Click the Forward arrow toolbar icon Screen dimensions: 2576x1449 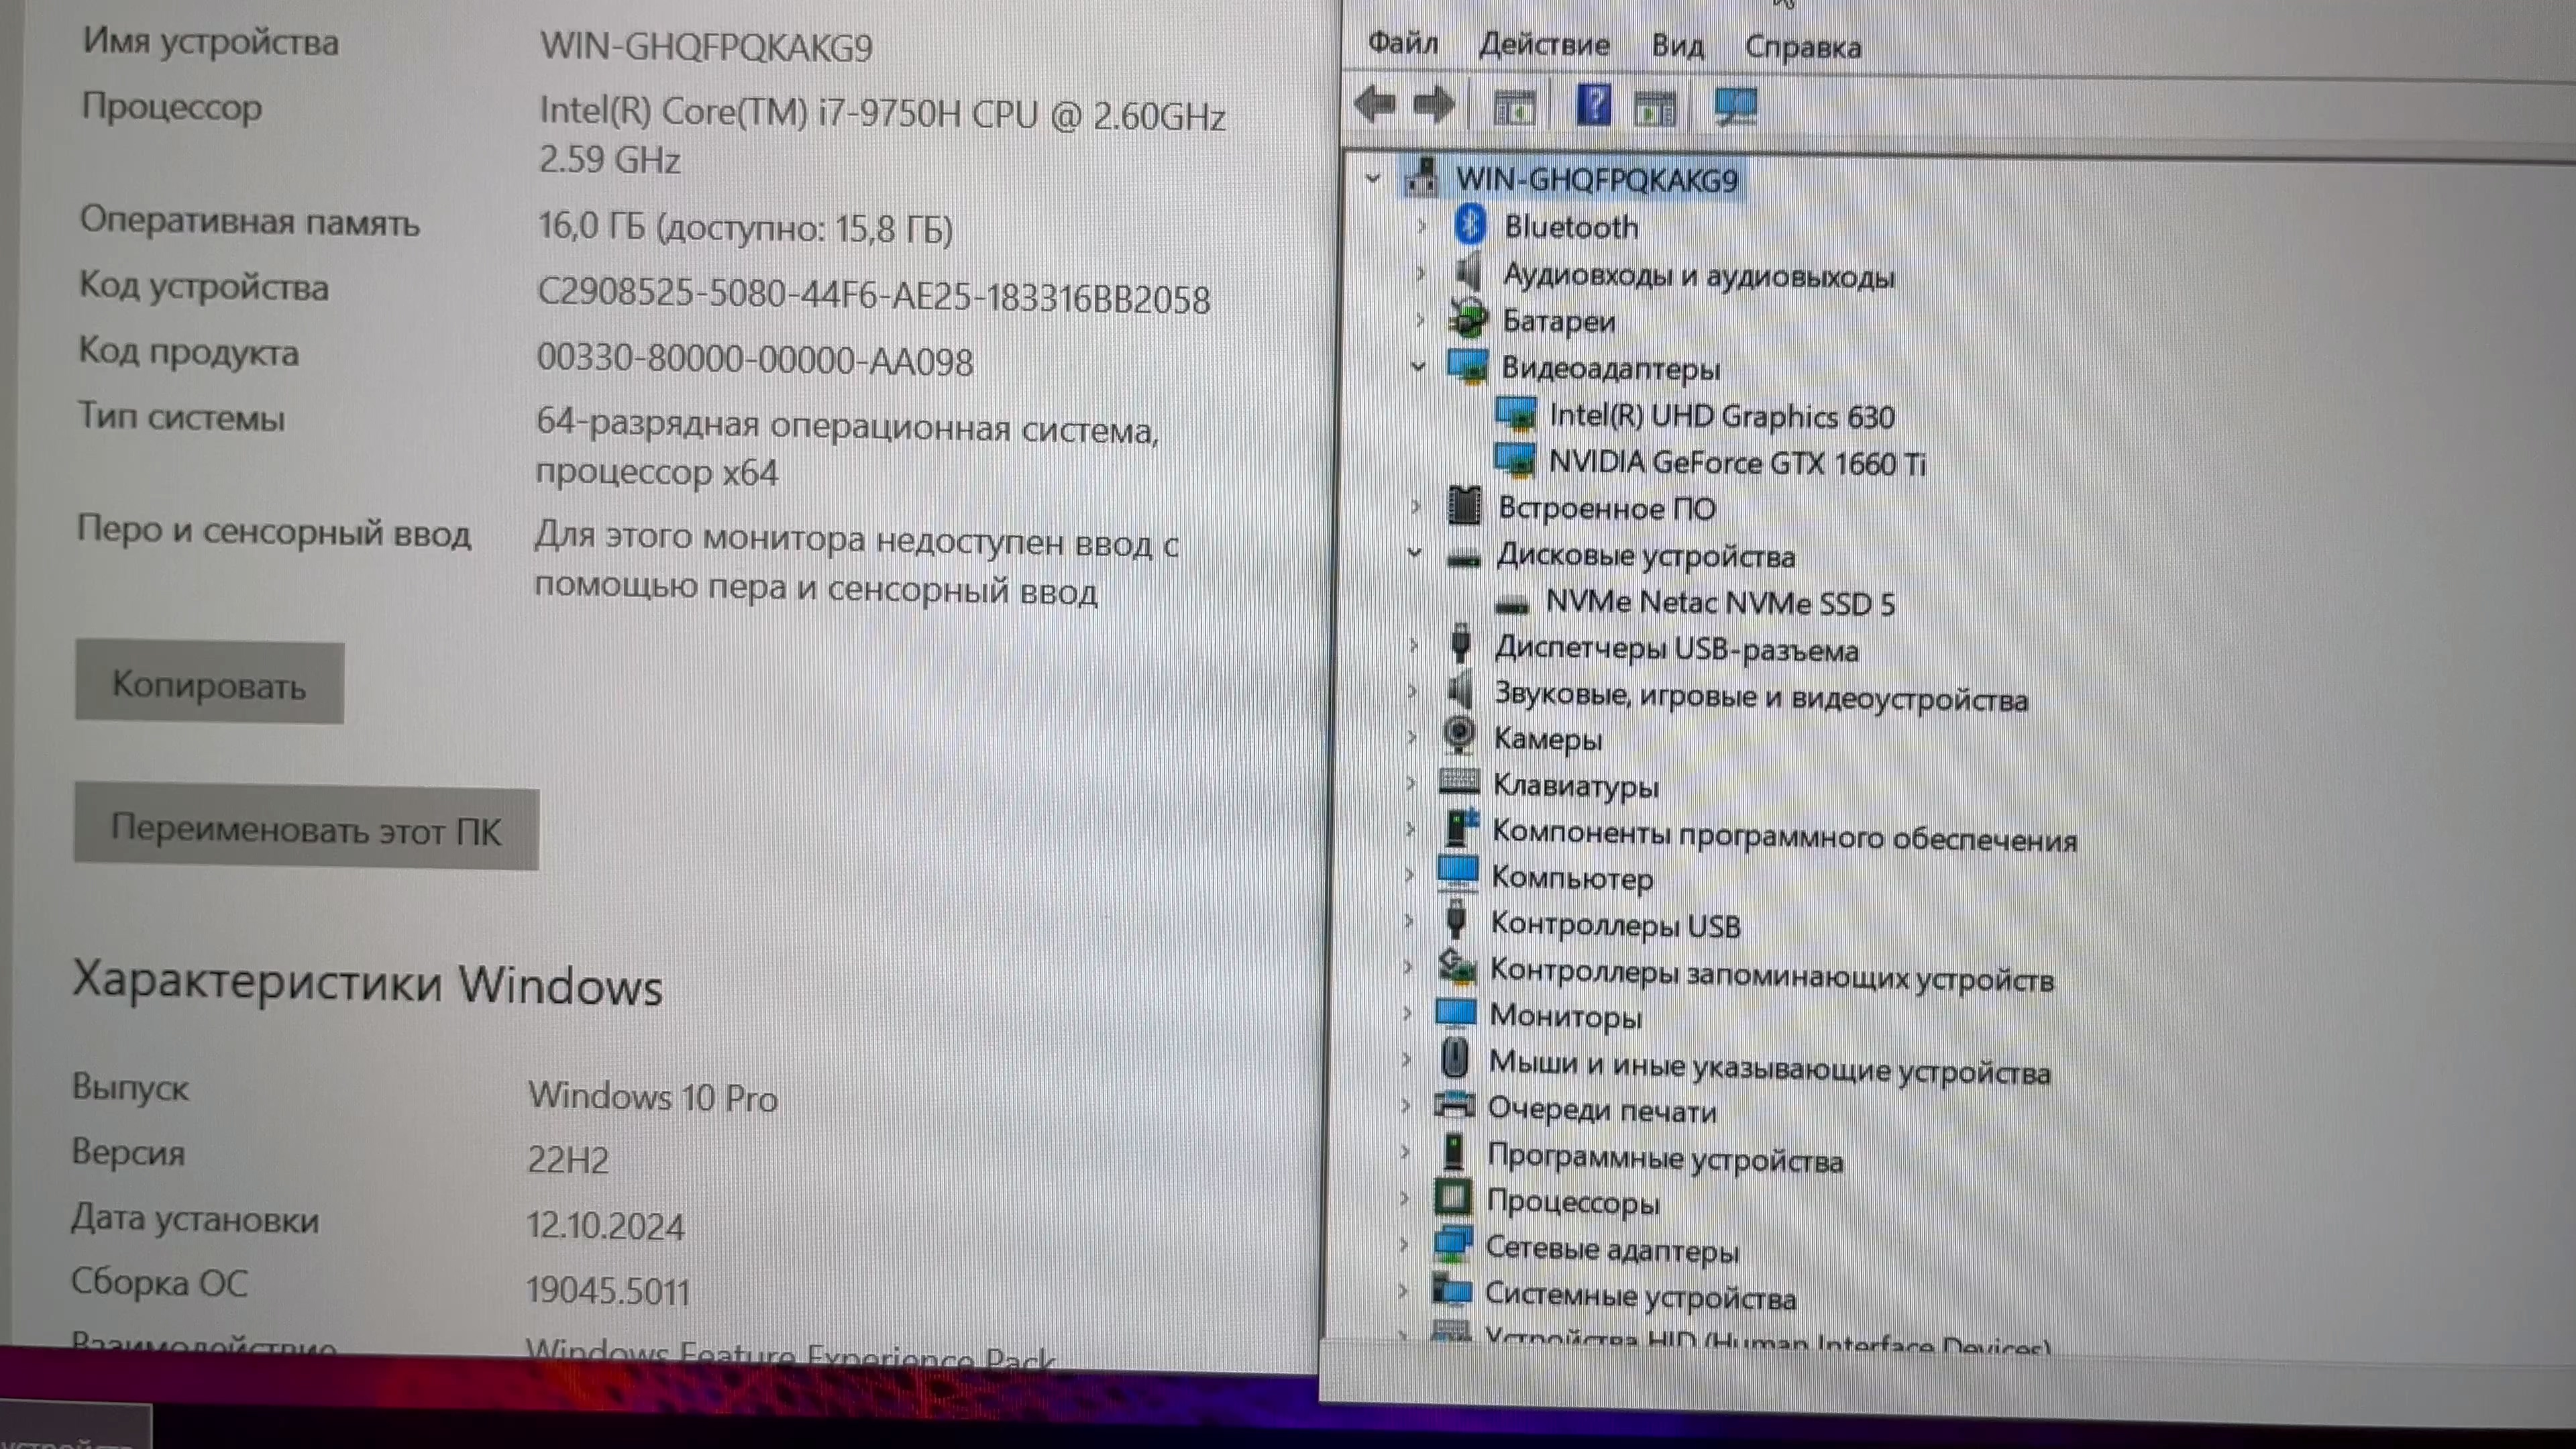click(1435, 105)
